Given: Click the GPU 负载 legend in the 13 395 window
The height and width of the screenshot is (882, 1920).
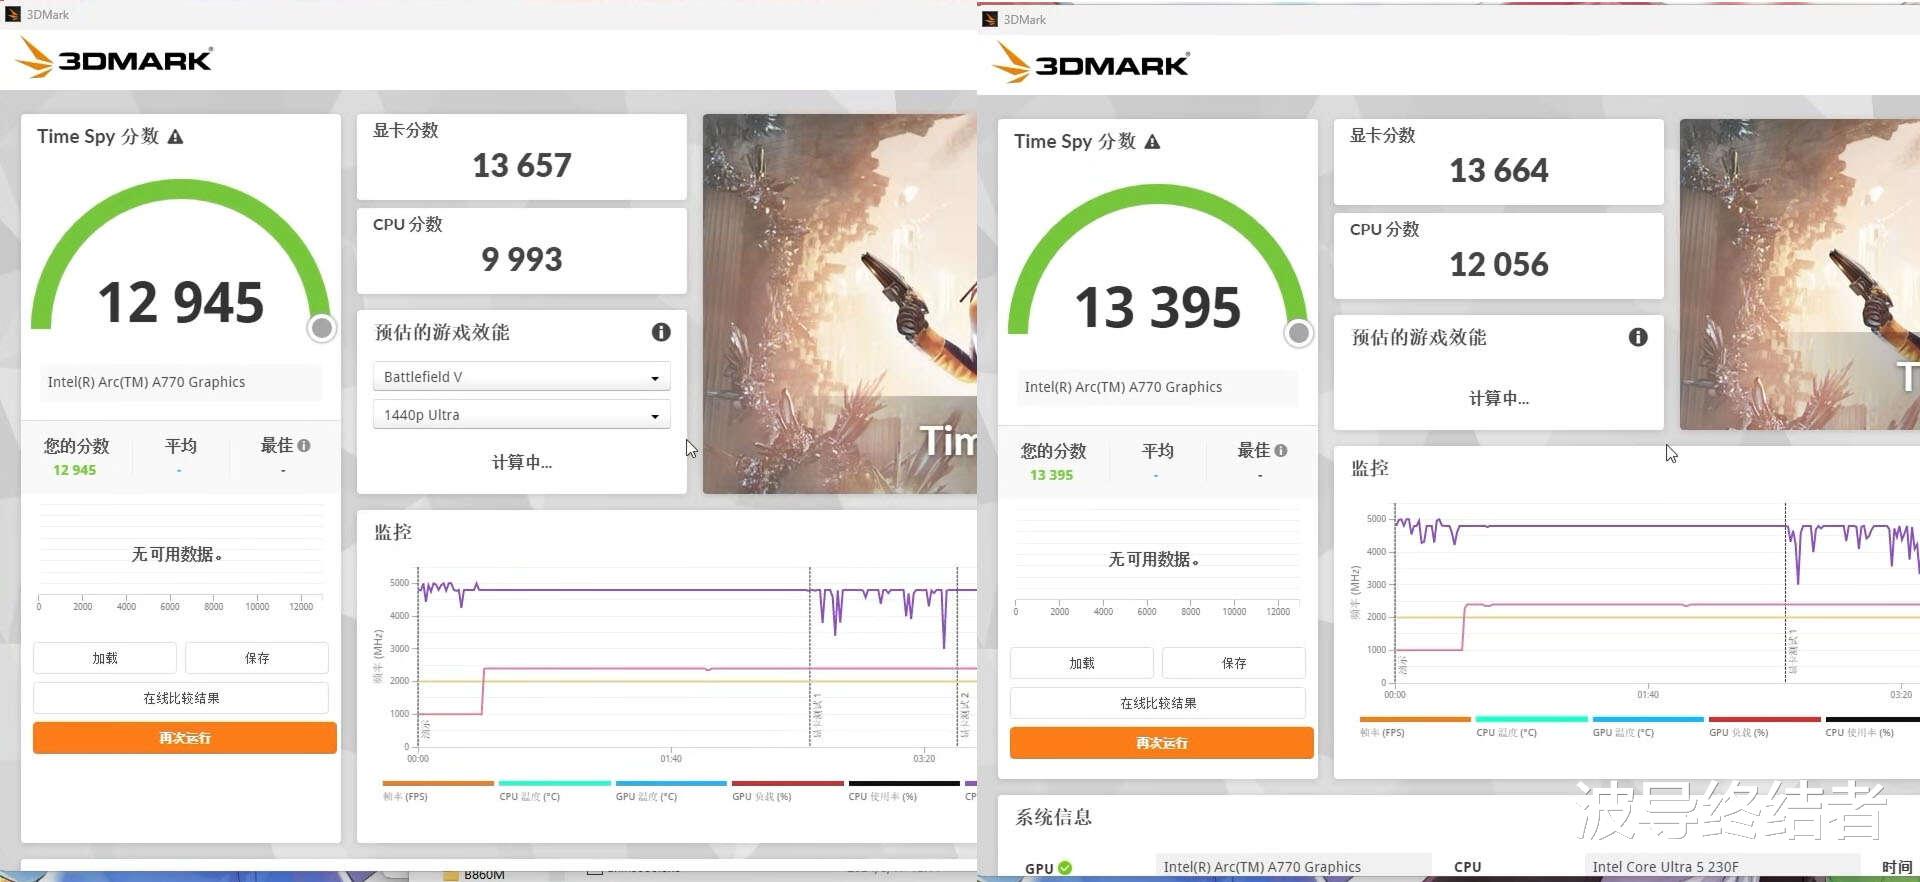Looking at the screenshot, I should [1764, 727].
